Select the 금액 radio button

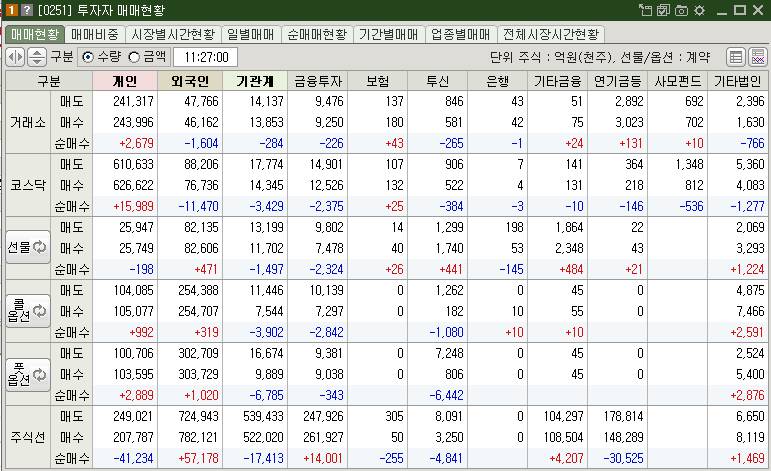pyautogui.click(x=134, y=57)
